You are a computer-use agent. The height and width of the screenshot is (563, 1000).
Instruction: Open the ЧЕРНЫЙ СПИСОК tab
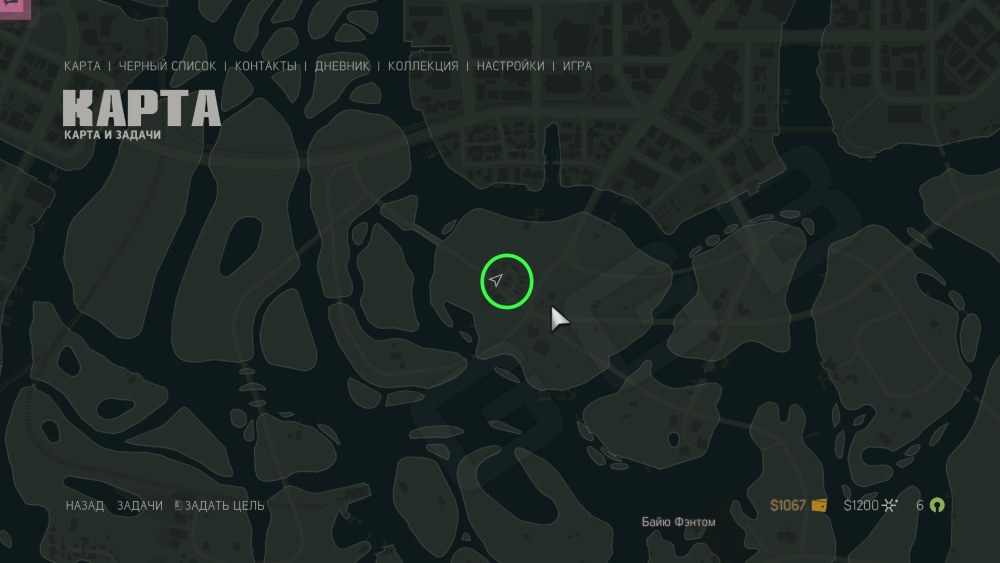(x=167, y=66)
